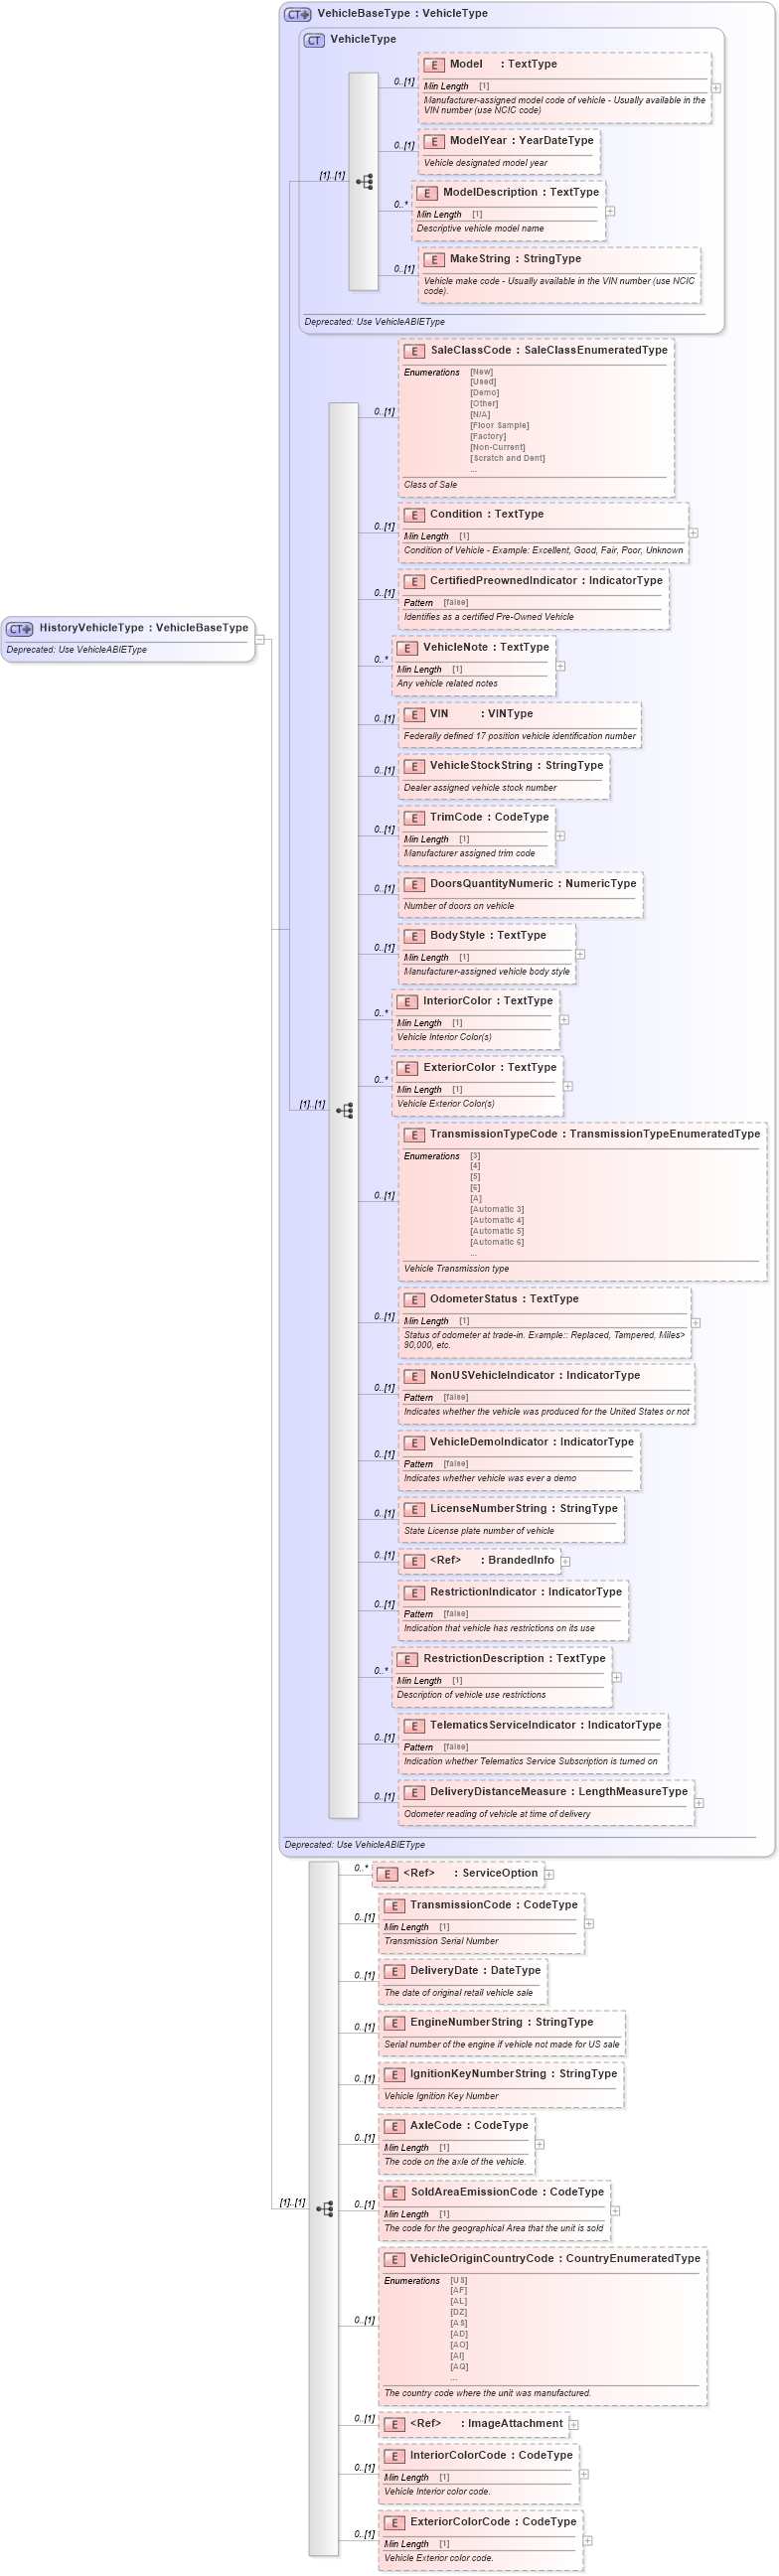Click the E icon of VehicleNote

tap(407, 648)
